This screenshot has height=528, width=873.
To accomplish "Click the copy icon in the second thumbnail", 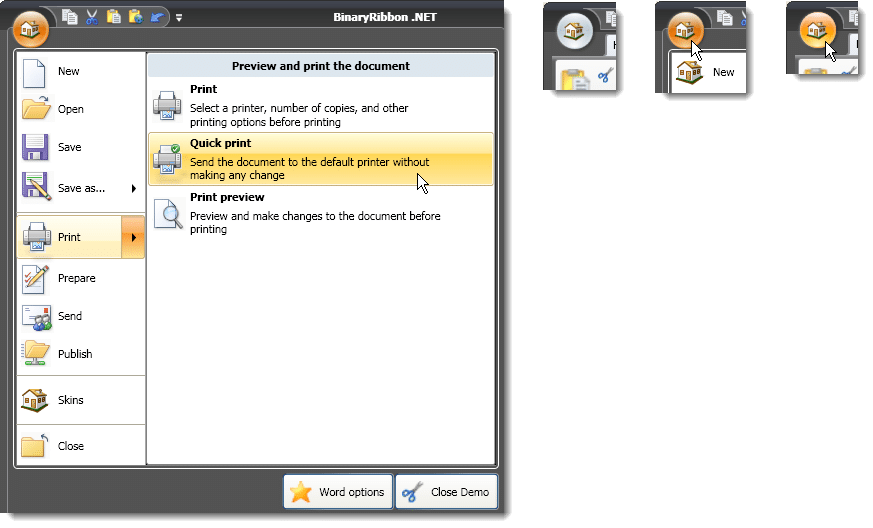I will pos(724,18).
